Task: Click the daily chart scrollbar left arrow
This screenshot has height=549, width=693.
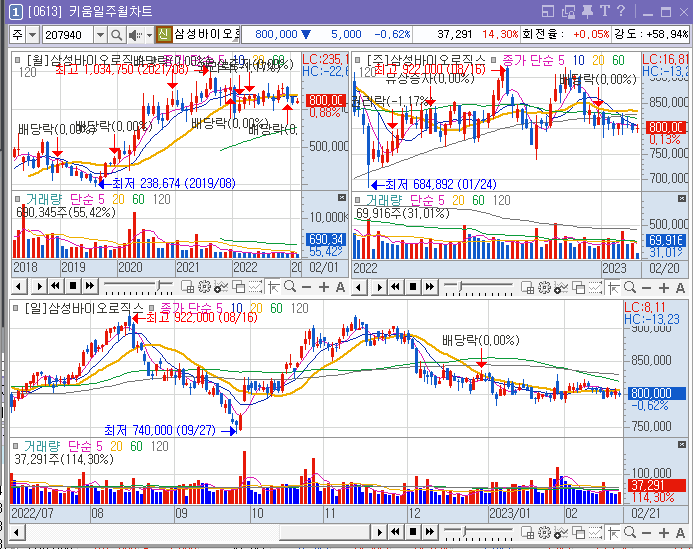Action: click(17, 532)
